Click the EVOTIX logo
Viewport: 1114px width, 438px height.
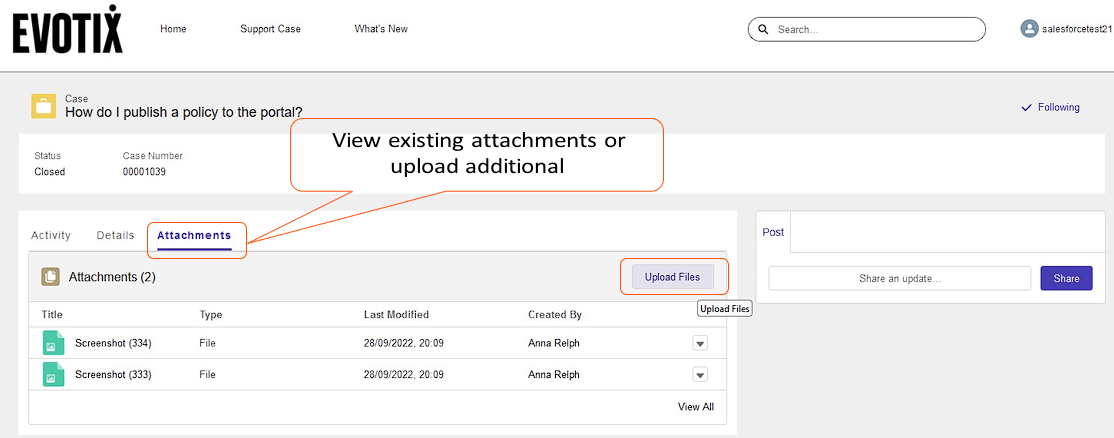coord(68,29)
